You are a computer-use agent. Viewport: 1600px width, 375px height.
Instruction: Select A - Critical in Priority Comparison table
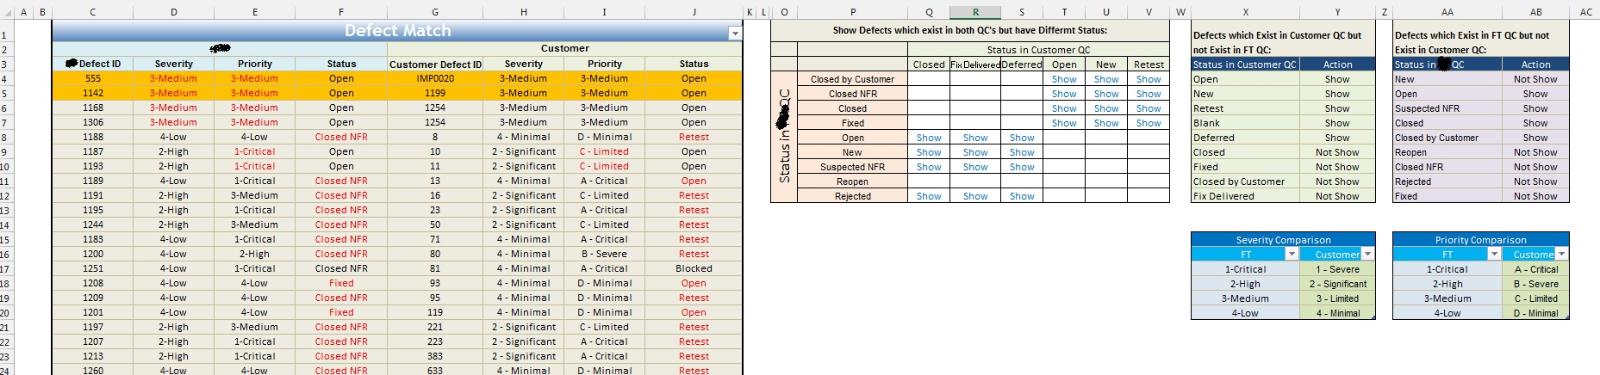(x=1536, y=269)
